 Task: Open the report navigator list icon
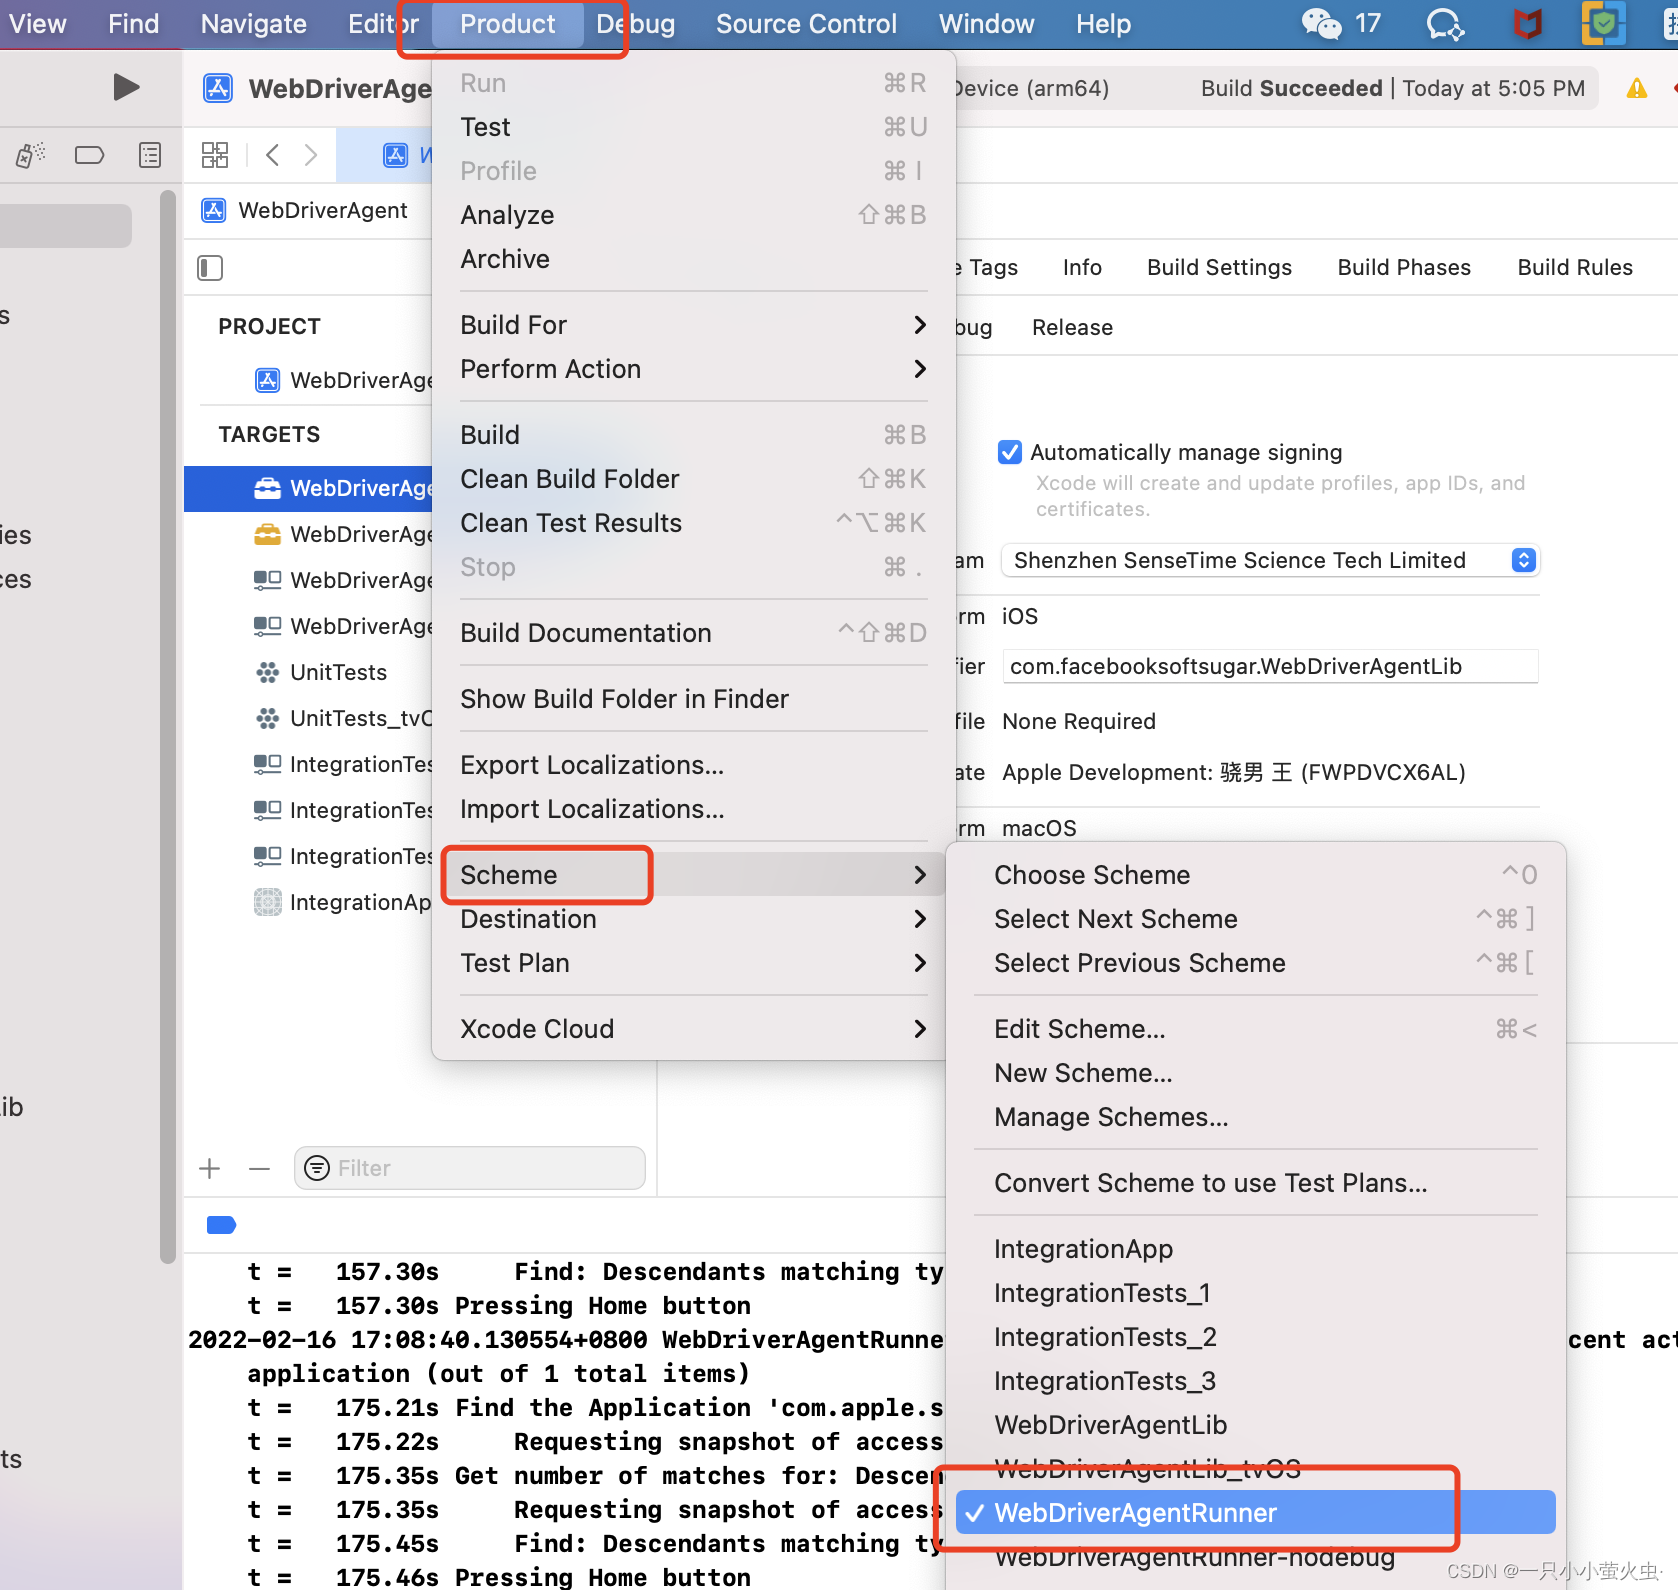pos(150,155)
